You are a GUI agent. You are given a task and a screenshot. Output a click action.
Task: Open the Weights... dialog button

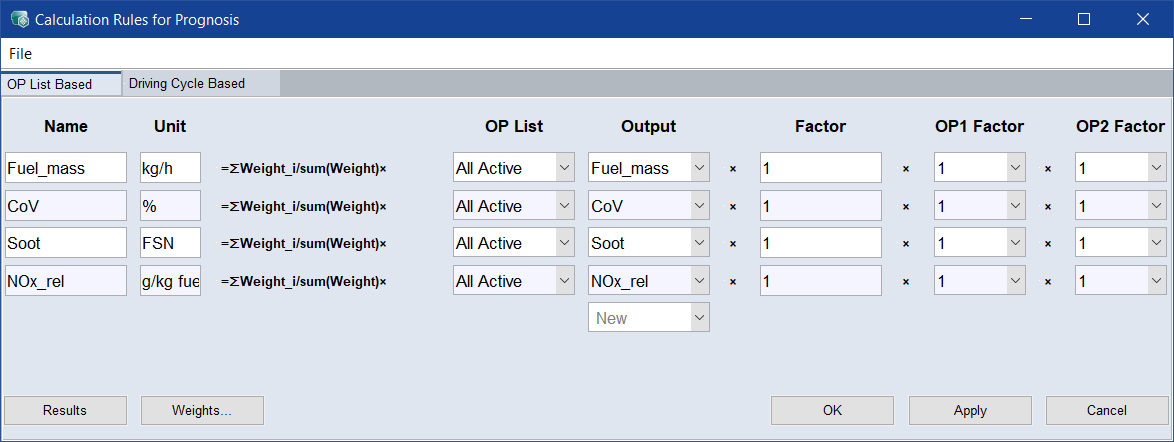pos(202,410)
